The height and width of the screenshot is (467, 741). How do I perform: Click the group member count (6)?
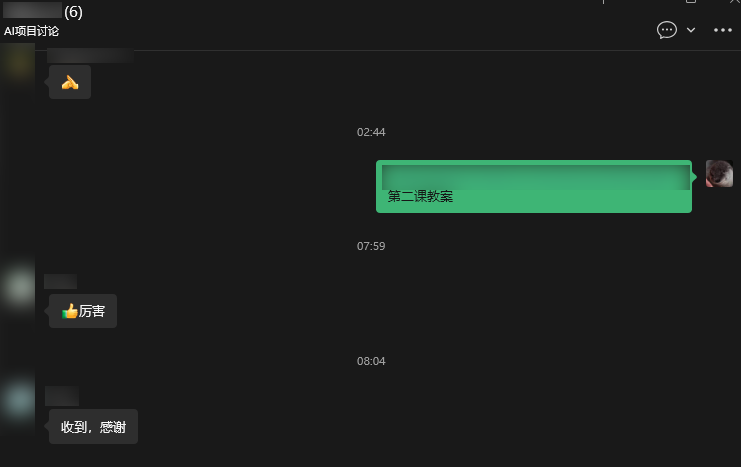tap(73, 12)
